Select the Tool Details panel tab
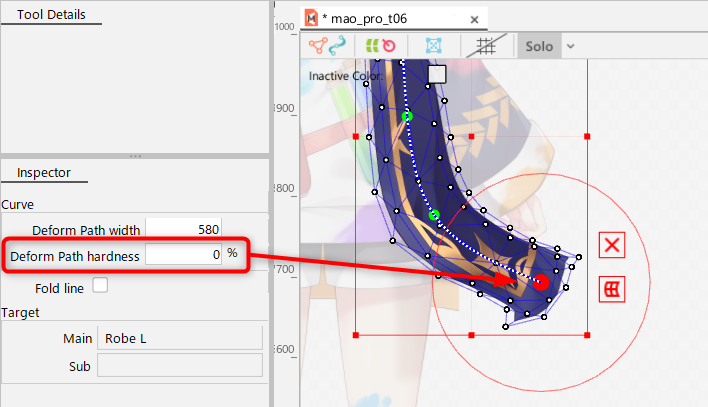 pos(51,15)
